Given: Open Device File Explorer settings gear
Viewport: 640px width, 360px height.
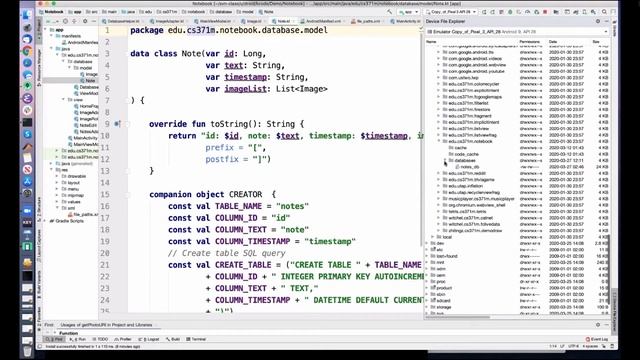Looking at the screenshot, I should [x=598, y=21].
